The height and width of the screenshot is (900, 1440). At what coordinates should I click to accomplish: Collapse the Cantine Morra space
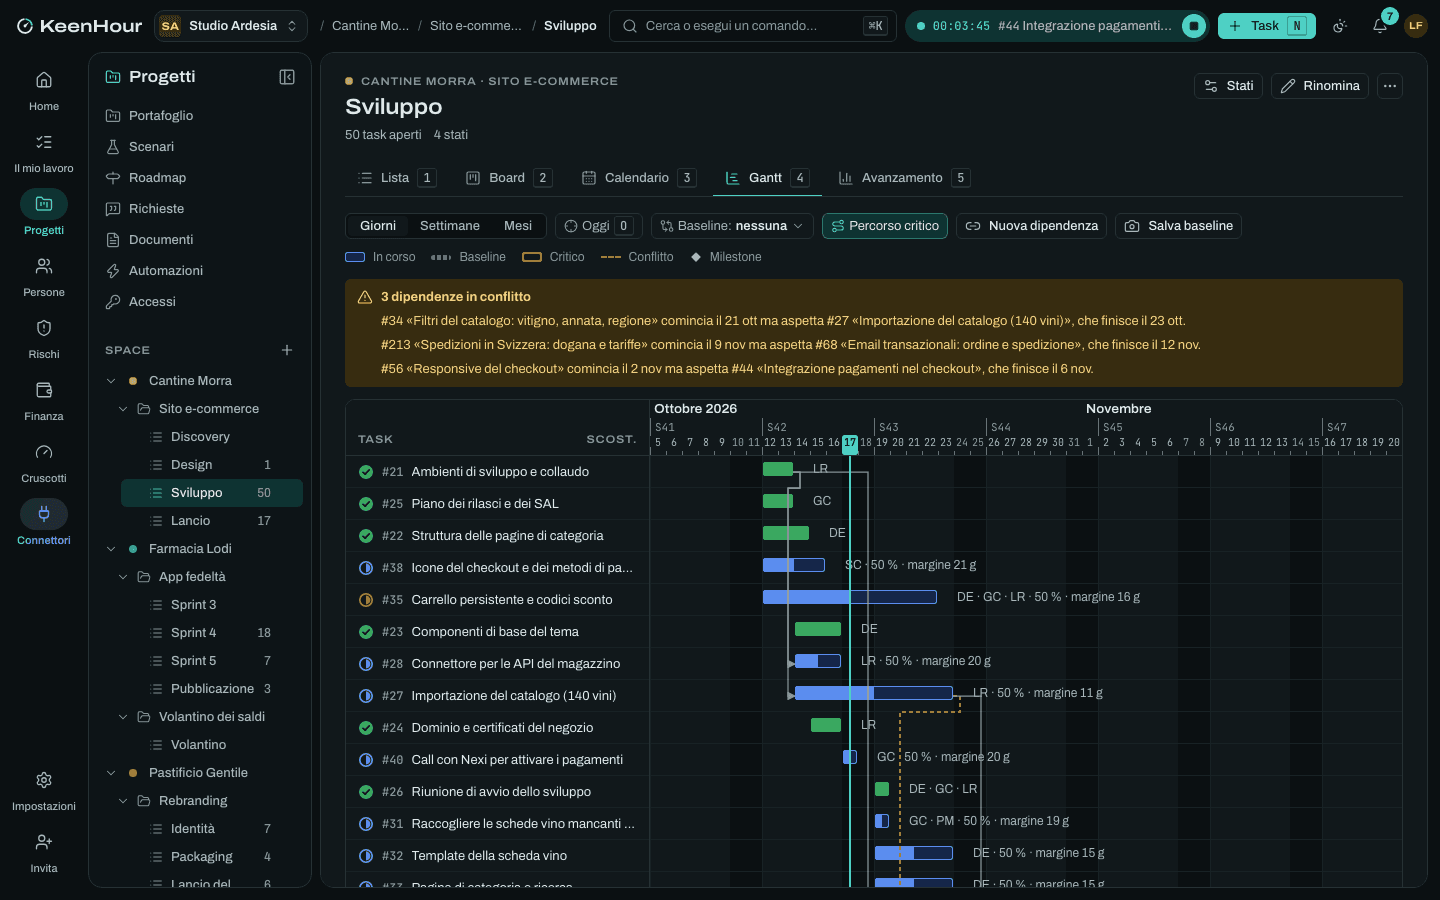point(111,381)
